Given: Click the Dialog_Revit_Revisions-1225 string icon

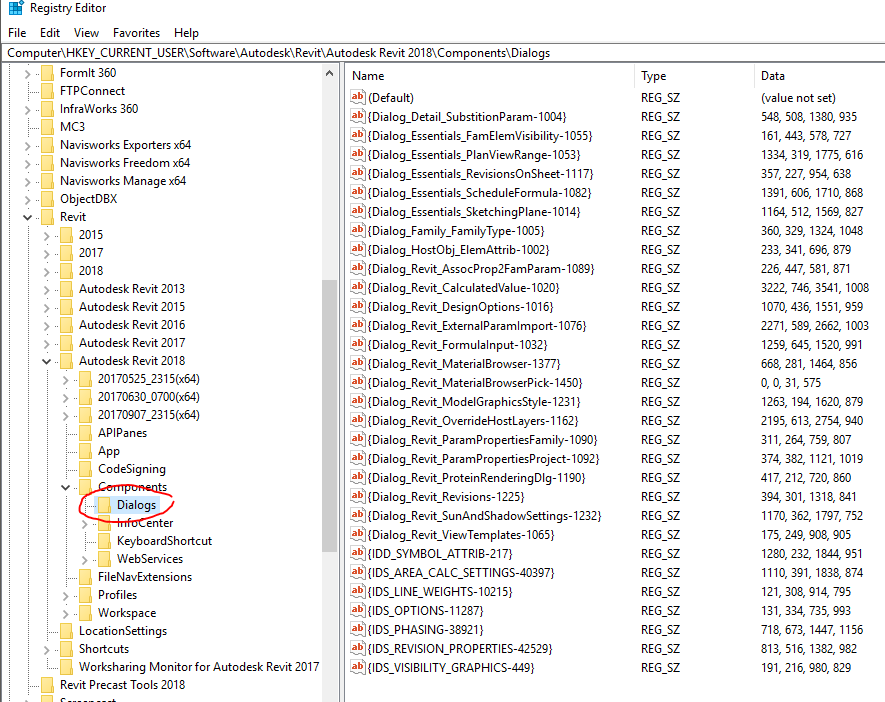Looking at the screenshot, I should tap(357, 497).
